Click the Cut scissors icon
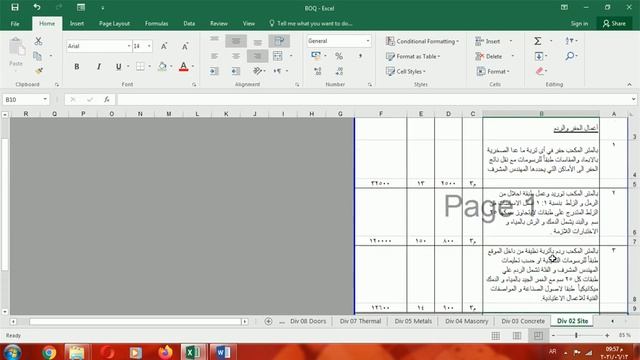640x360 pixels. point(38,41)
